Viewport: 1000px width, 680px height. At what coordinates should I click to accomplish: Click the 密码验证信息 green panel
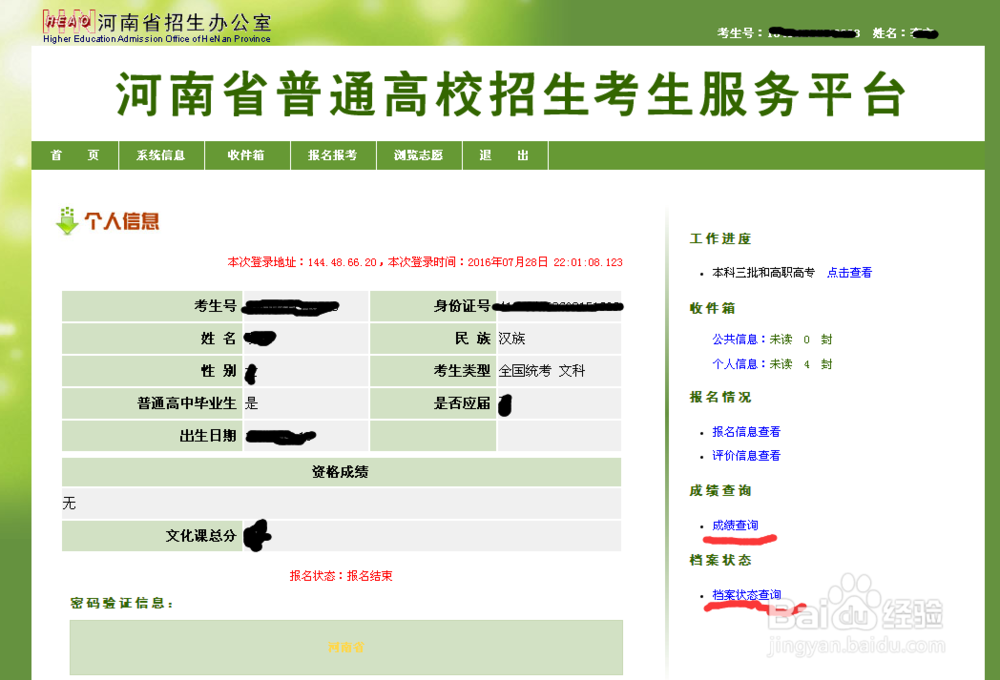pyautogui.click(x=345, y=648)
